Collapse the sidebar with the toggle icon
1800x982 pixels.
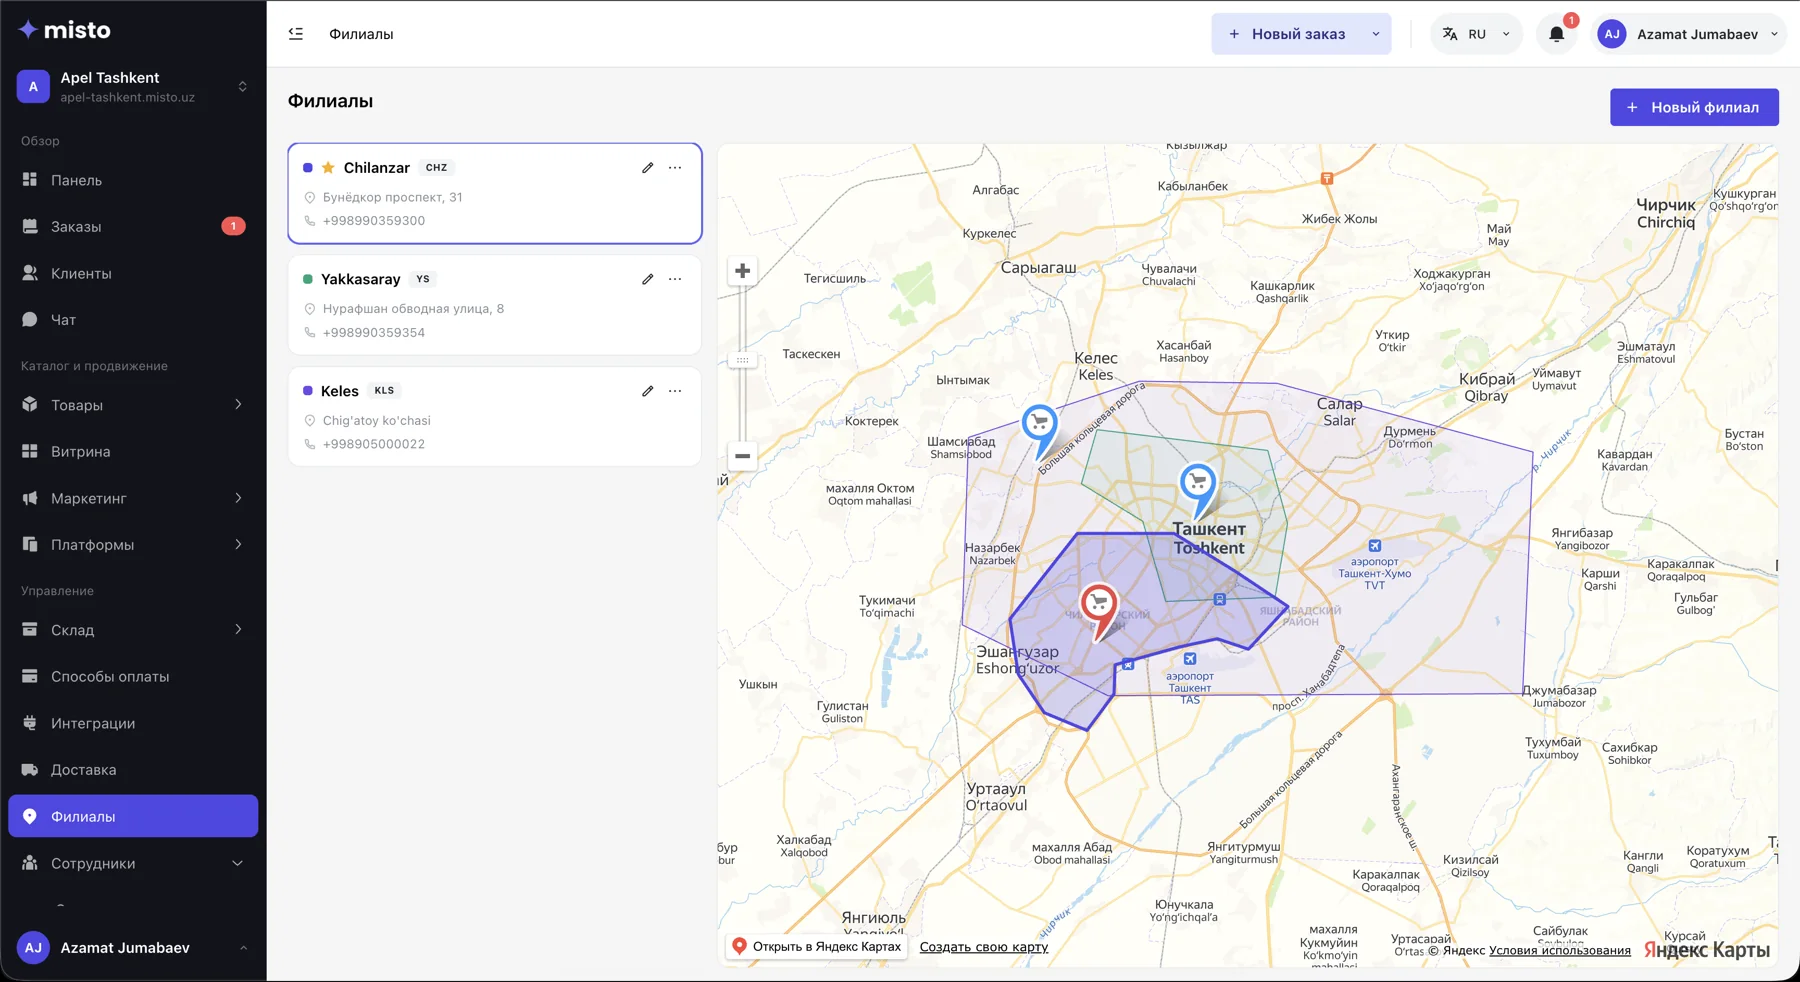296,34
